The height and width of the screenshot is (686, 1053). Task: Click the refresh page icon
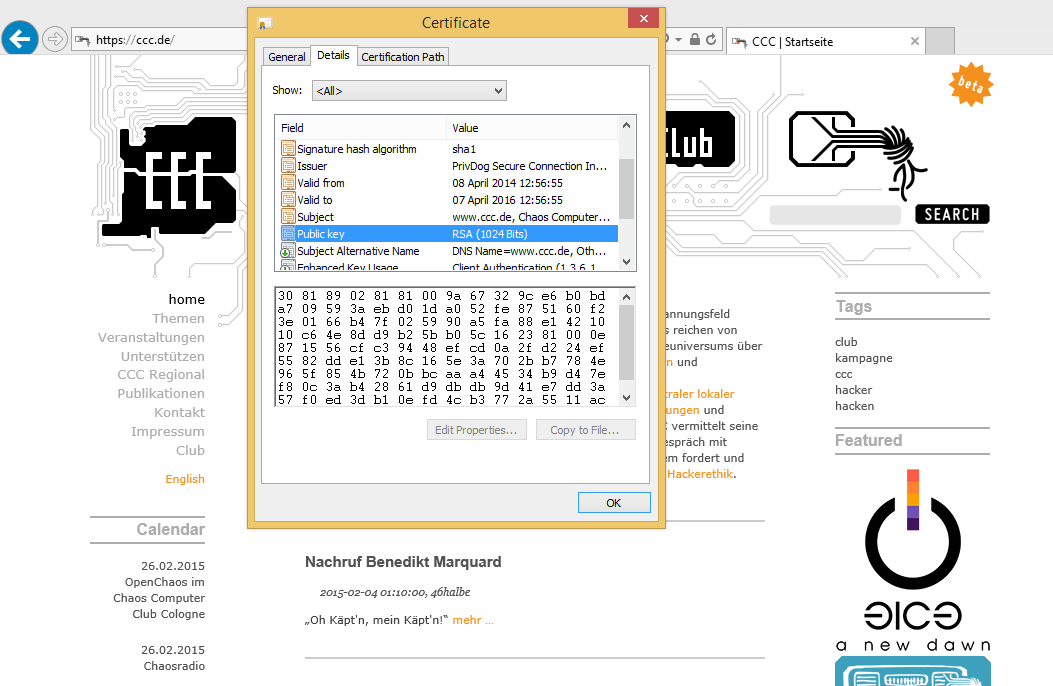[x=711, y=40]
